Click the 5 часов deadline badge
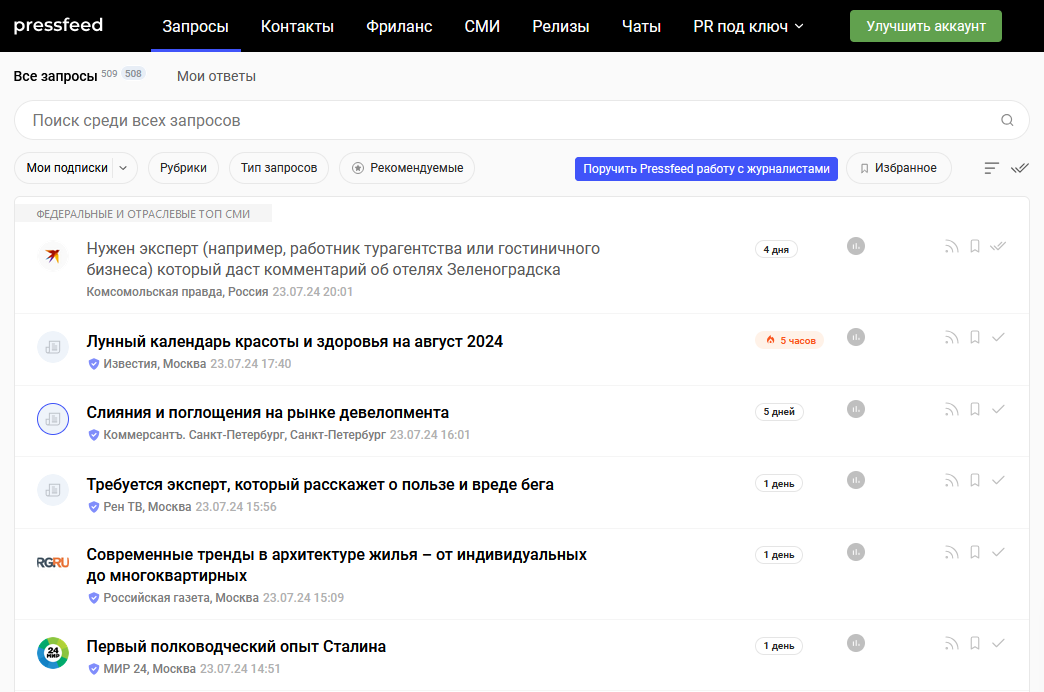The height and width of the screenshot is (692, 1044). click(790, 340)
